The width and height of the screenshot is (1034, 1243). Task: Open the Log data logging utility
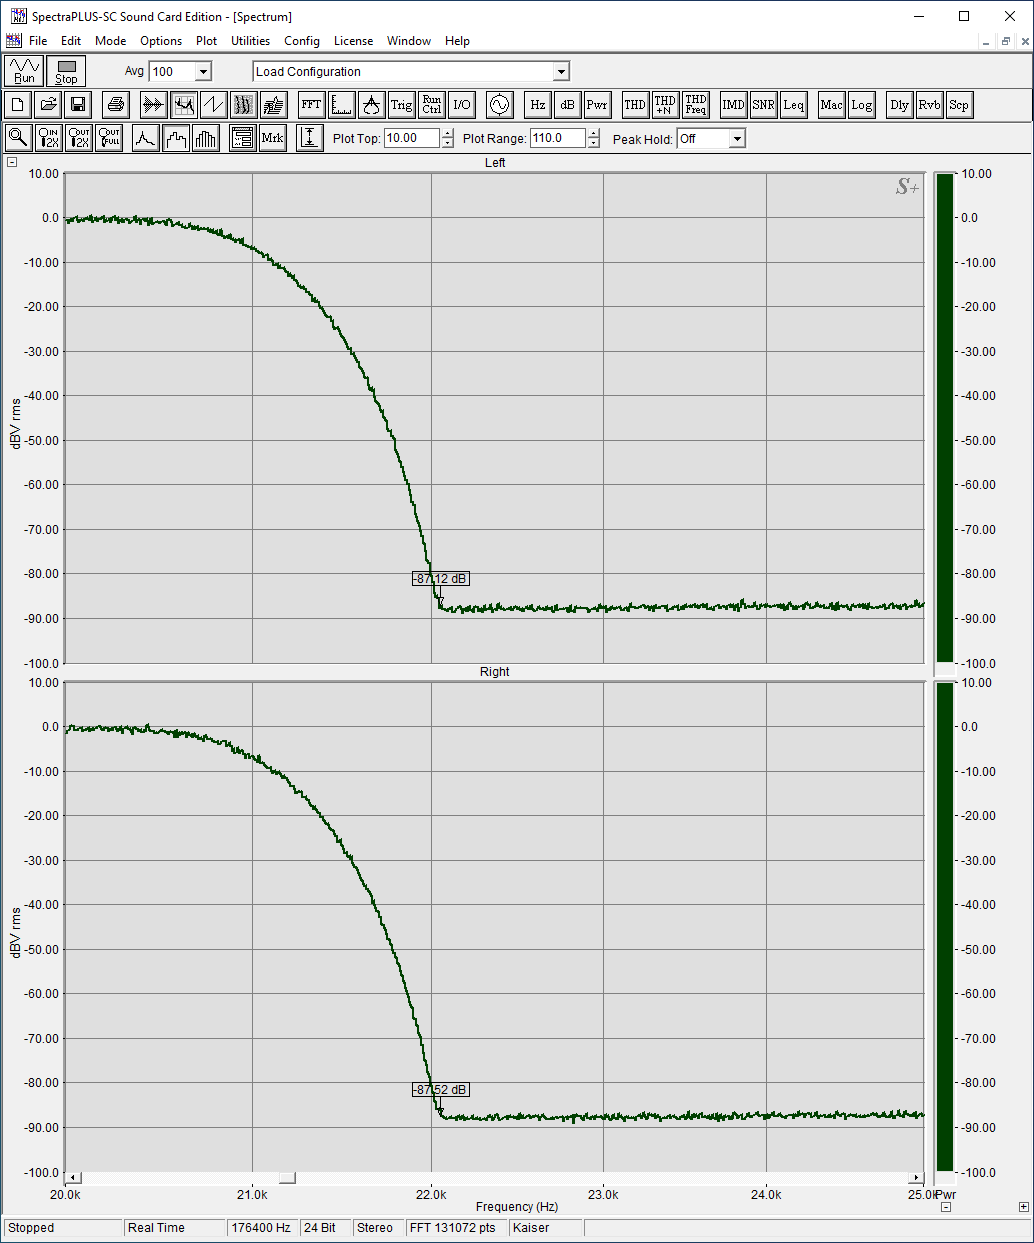[861, 105]
